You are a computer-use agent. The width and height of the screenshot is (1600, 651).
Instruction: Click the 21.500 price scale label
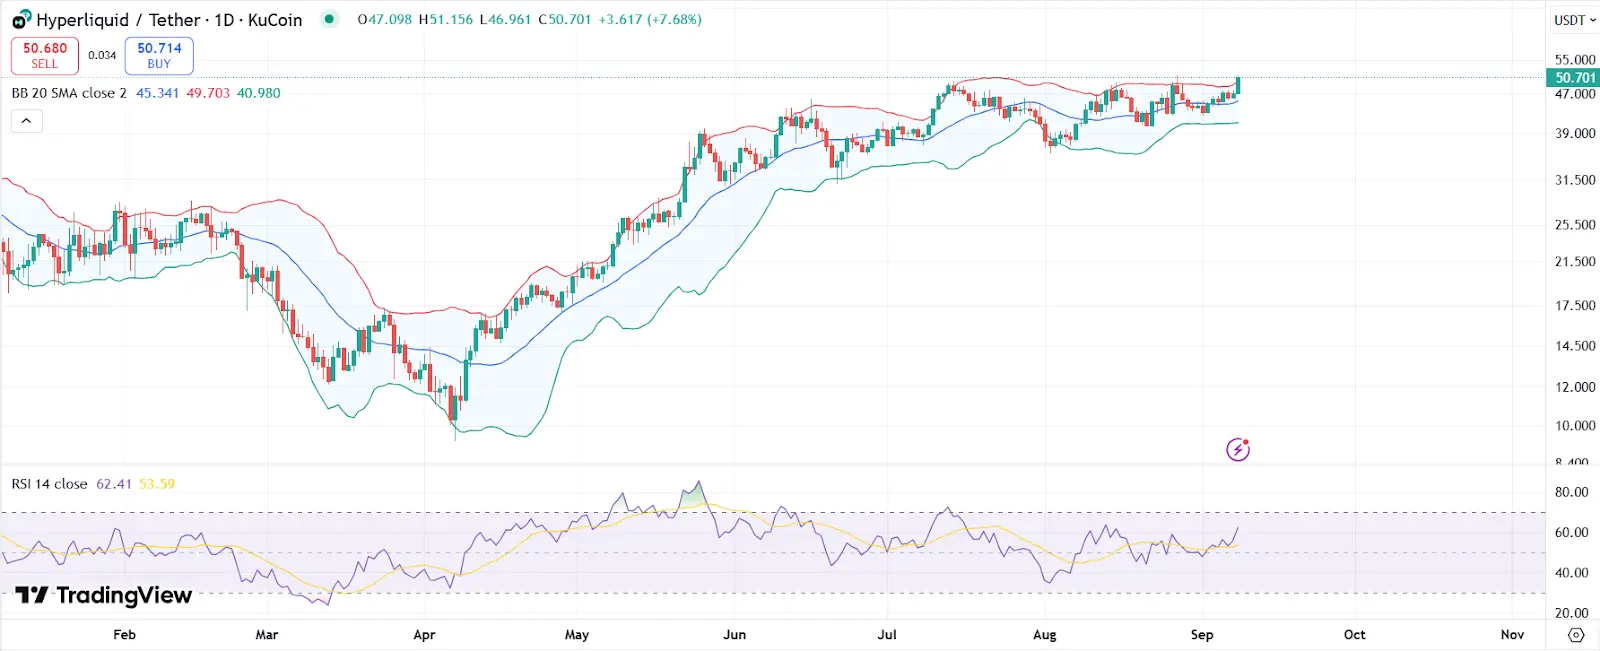pyautogui.click(x=1575, y=262)
